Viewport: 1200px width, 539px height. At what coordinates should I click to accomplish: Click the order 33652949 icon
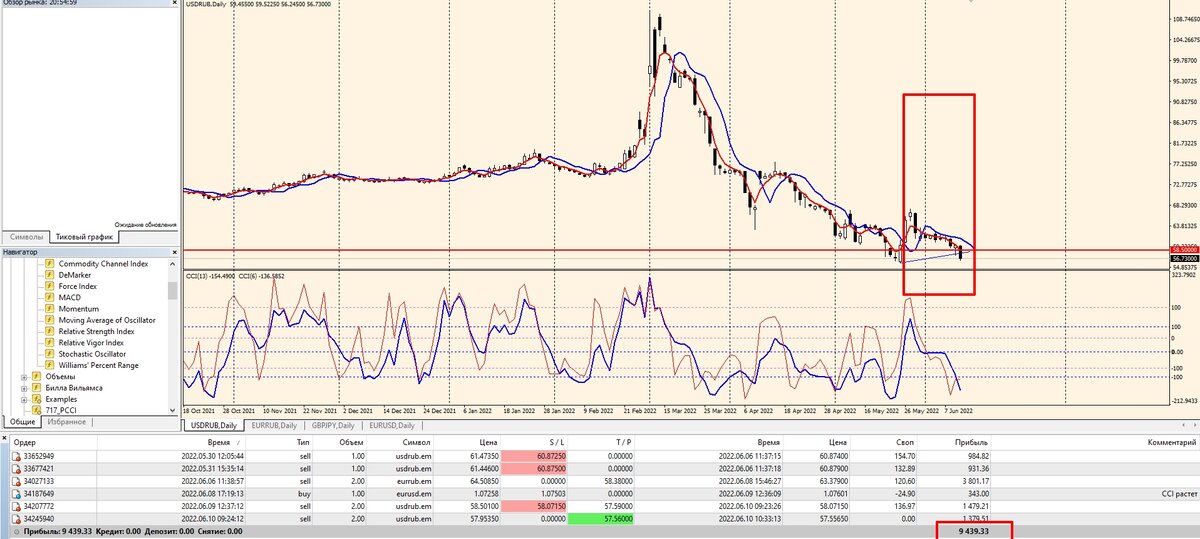tap(16, 456)
